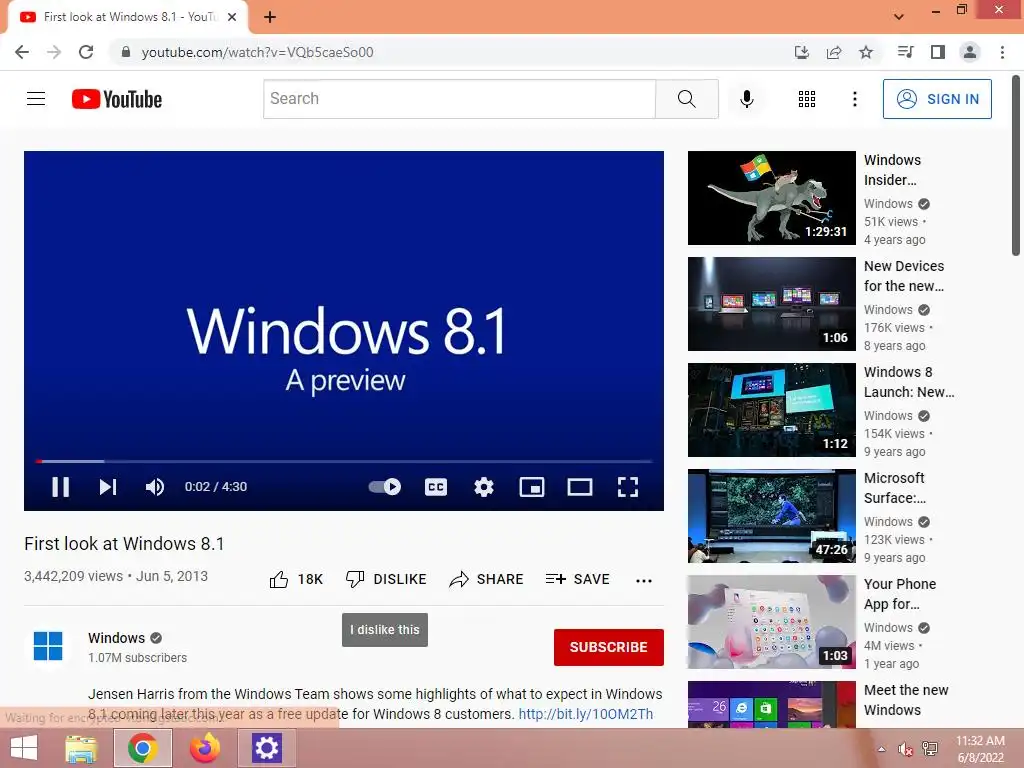Go to the YouTube home logo
The height and width of the screenshot is (768, 1024).
click(x=117, y=99)
